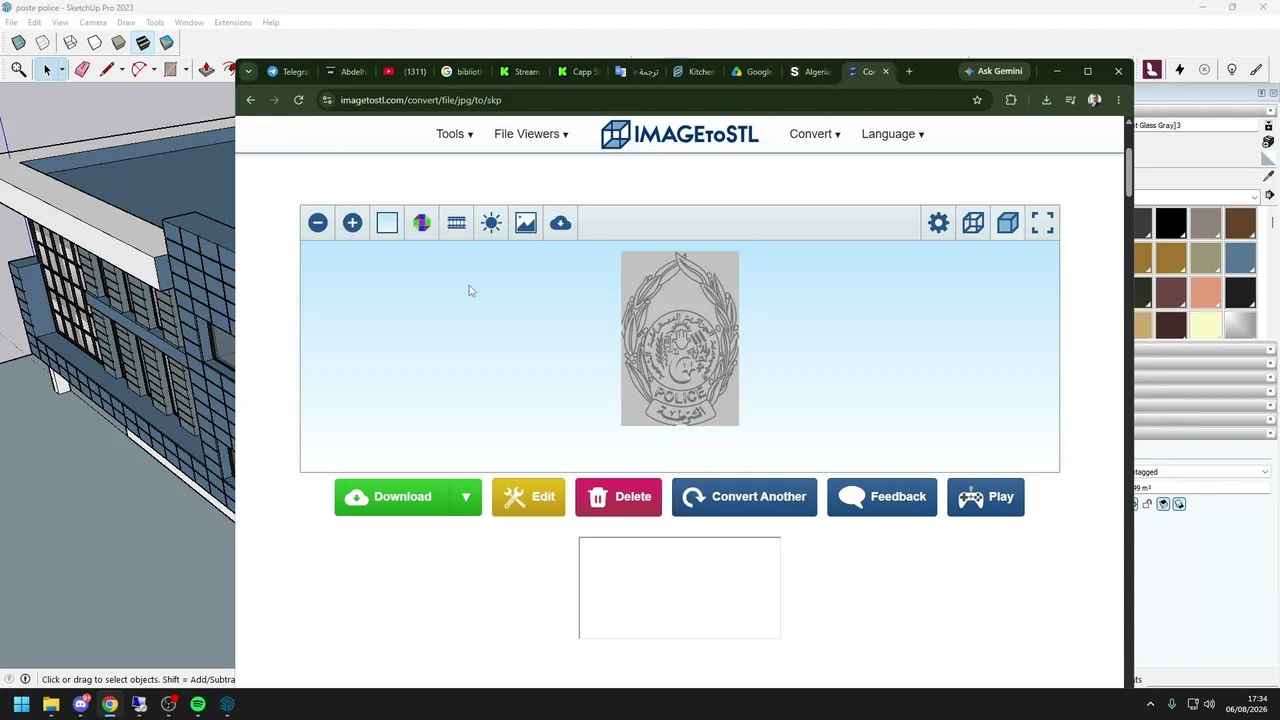
Task: Switch to solid cube view
Action: pyautogui.click(x=1007, y=223)
